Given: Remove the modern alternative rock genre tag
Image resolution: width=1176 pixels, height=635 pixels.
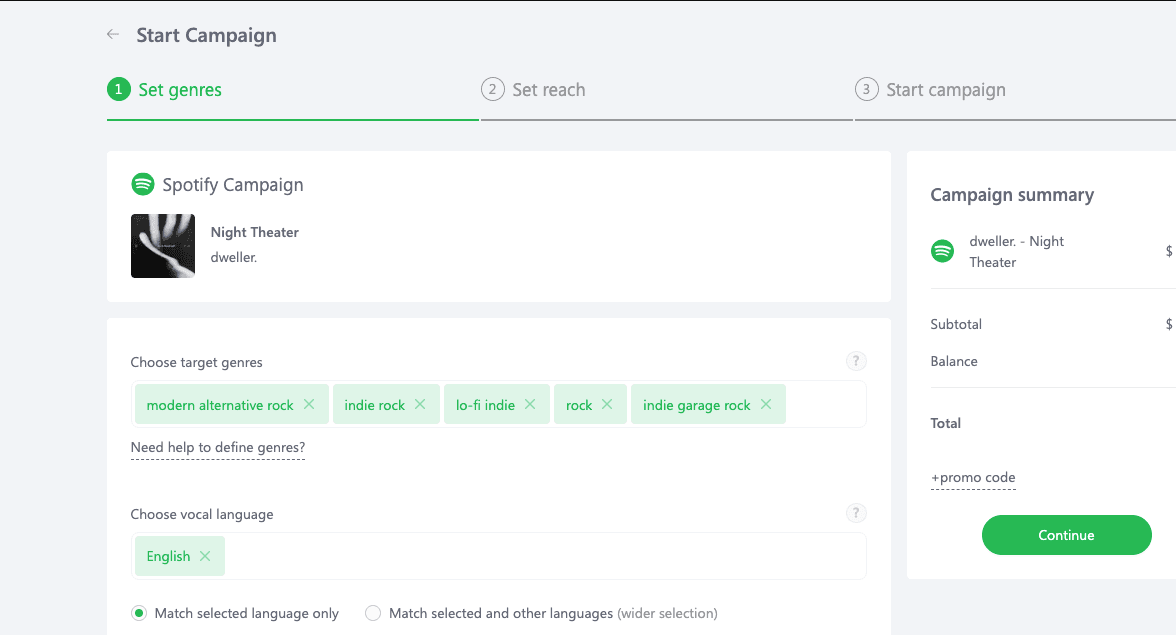Looking at the screenshot, I should pos(309,404).
